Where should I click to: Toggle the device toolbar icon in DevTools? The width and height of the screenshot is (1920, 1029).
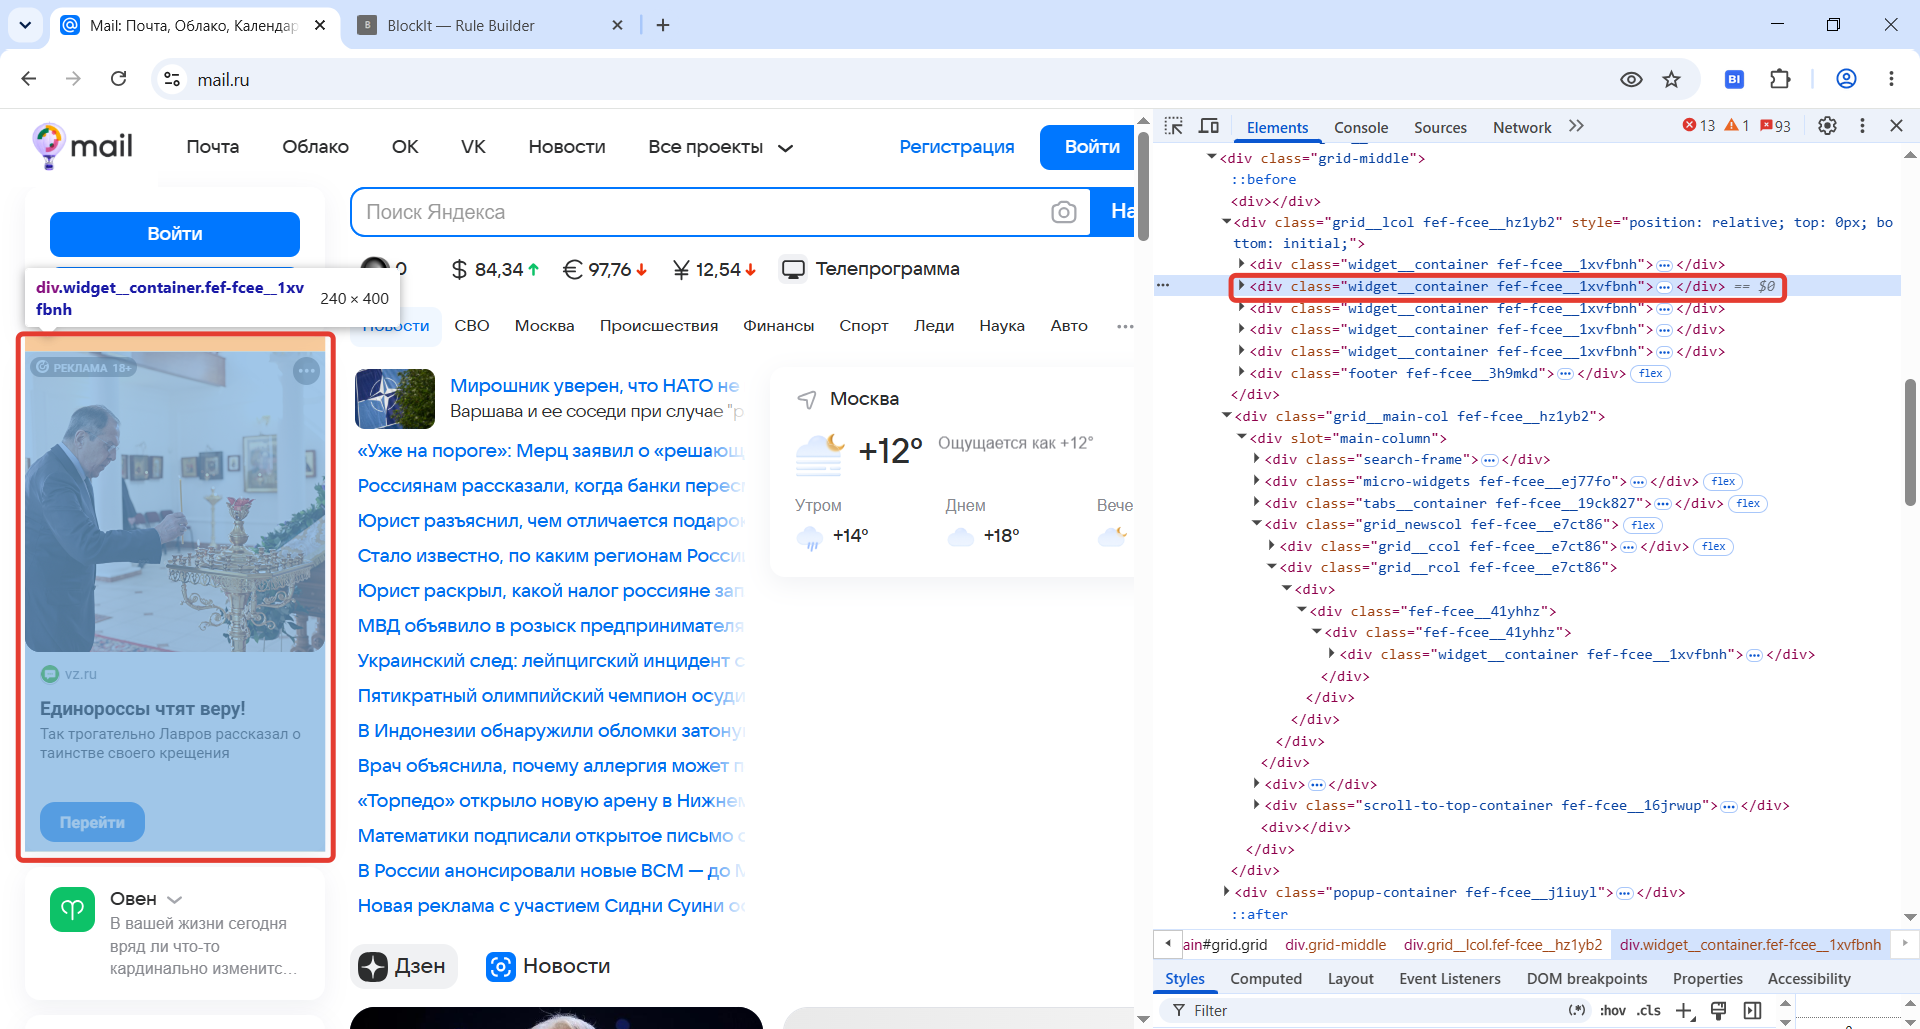1209,126
